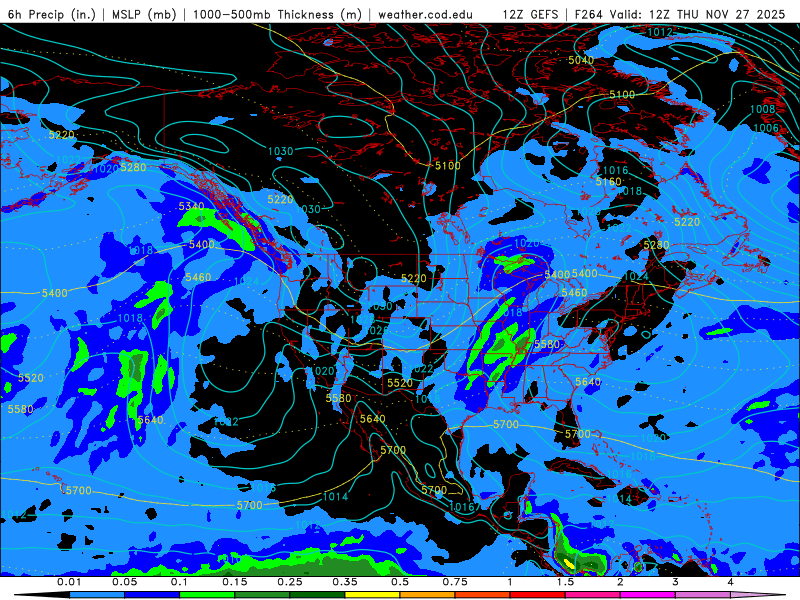Select the dark blue legend color swatch

[x=152, y=595]
